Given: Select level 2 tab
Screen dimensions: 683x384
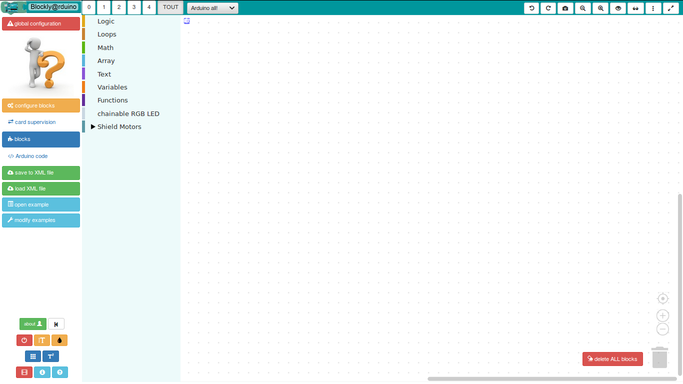Looking at the screenshot, I should pos(119,7).
